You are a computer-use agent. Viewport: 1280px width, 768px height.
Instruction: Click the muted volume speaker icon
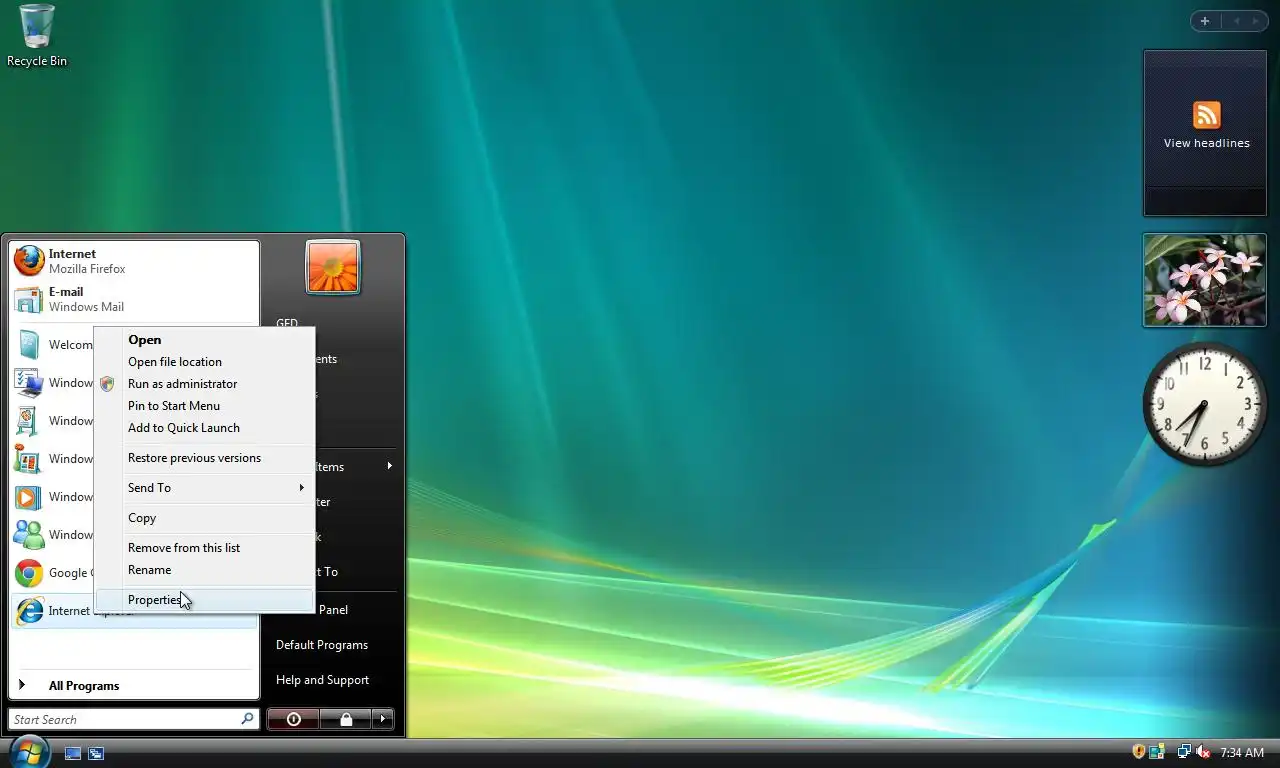pos(1203,752)
